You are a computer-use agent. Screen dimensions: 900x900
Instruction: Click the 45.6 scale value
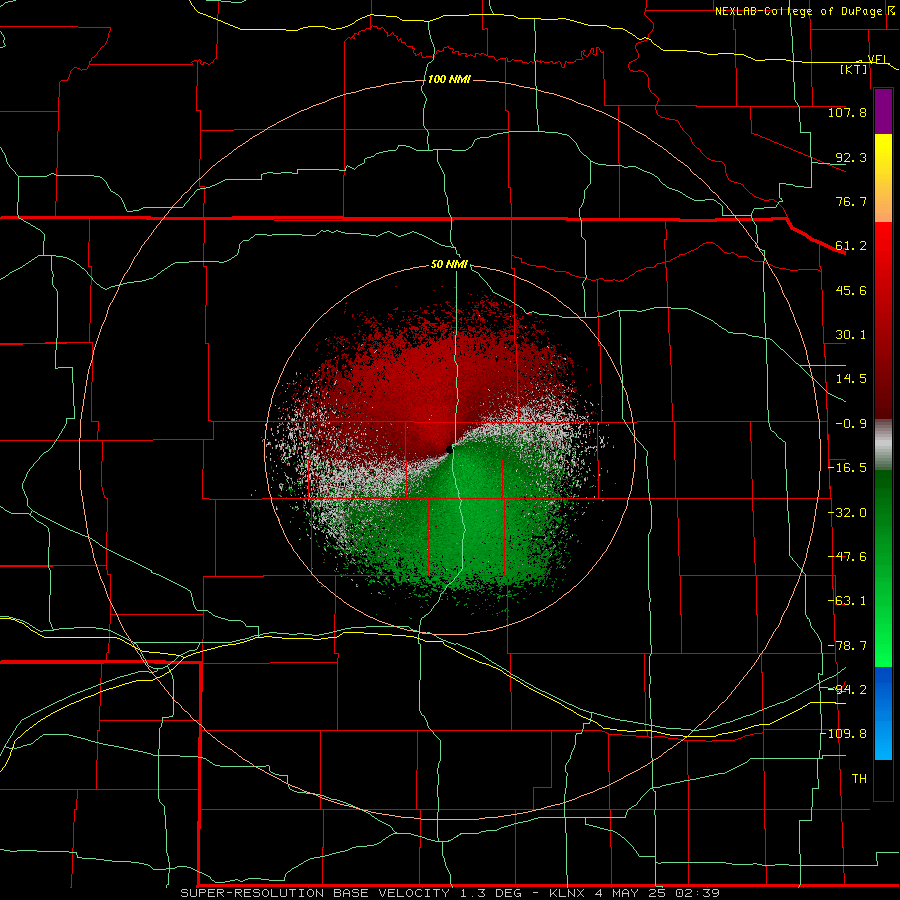coord(851,290)
